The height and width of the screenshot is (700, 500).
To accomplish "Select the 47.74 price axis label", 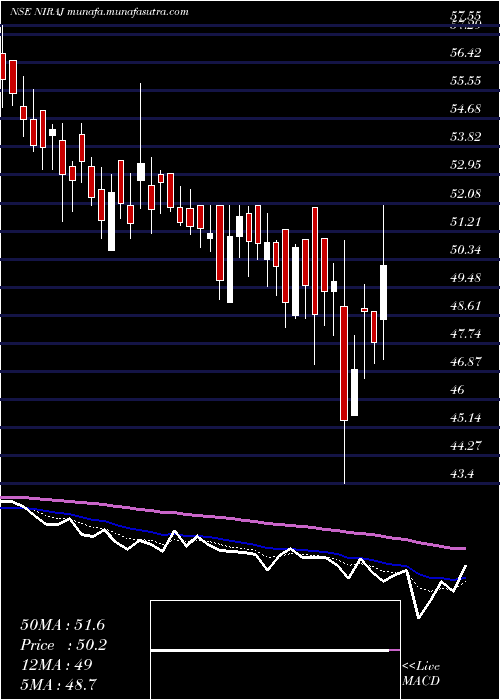I will tap(466, 333).
